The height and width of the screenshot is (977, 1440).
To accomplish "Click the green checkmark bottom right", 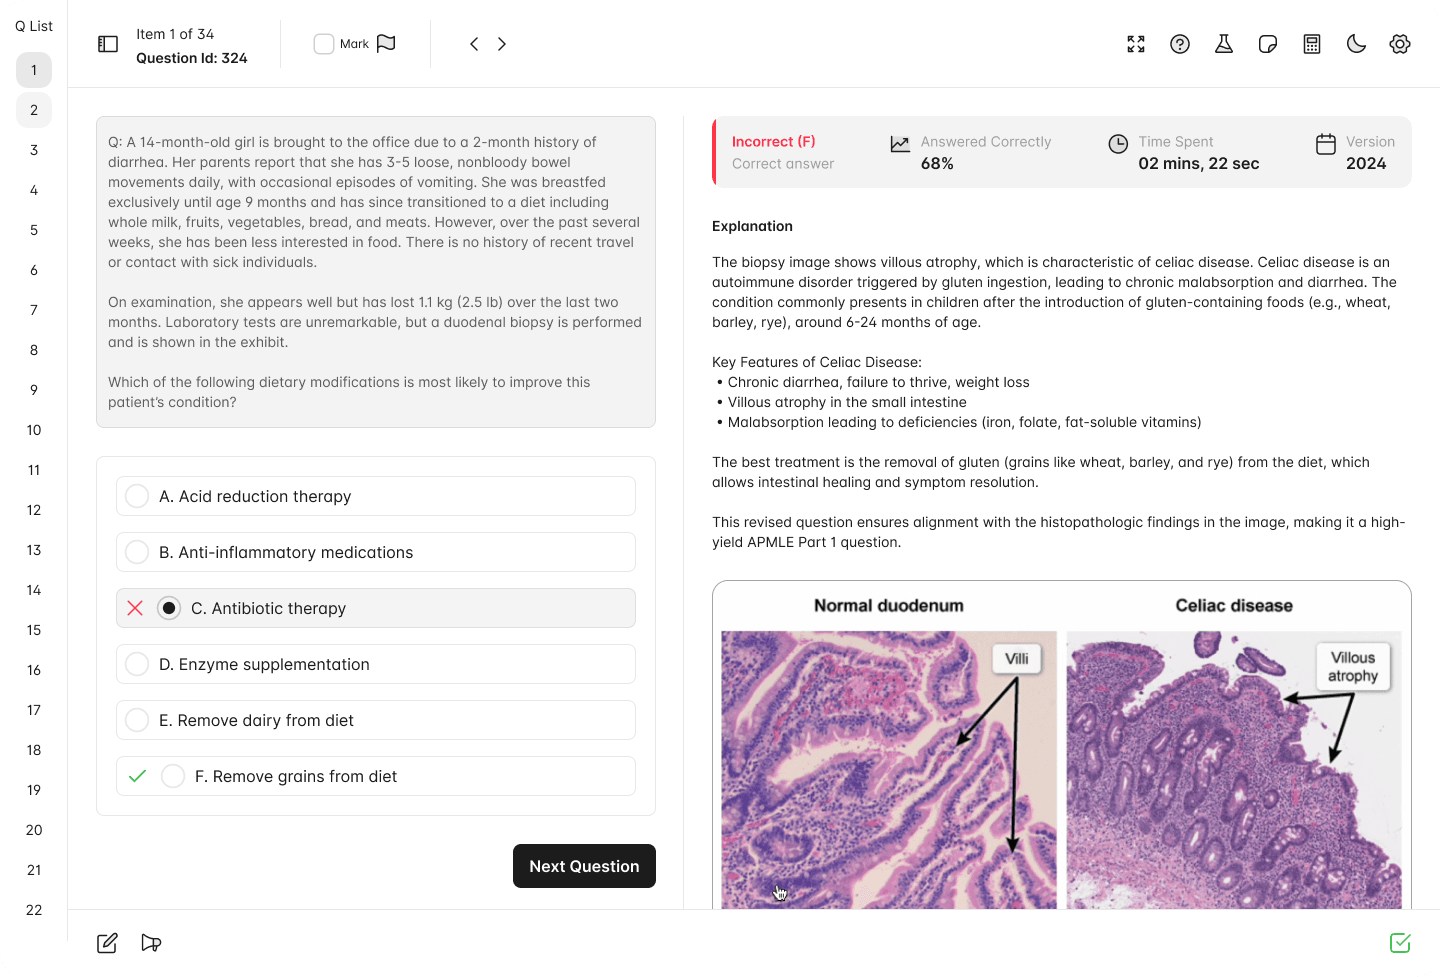I will [x=1399, y=942].
